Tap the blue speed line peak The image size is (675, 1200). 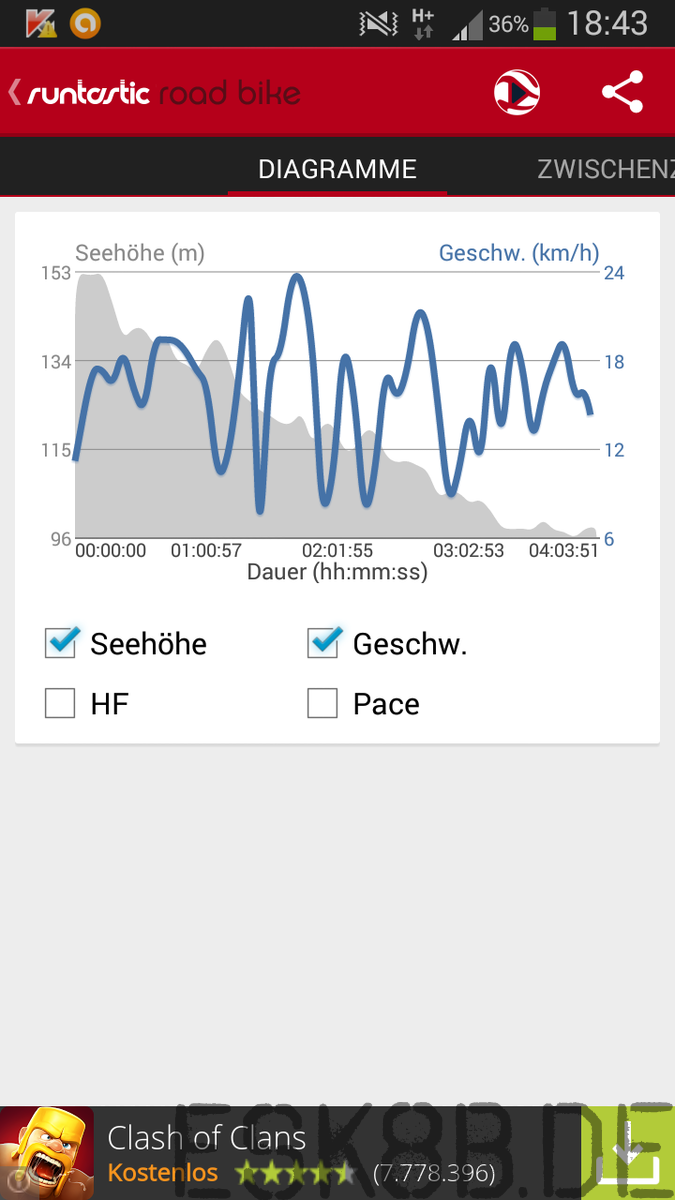[x=296, y=276]
